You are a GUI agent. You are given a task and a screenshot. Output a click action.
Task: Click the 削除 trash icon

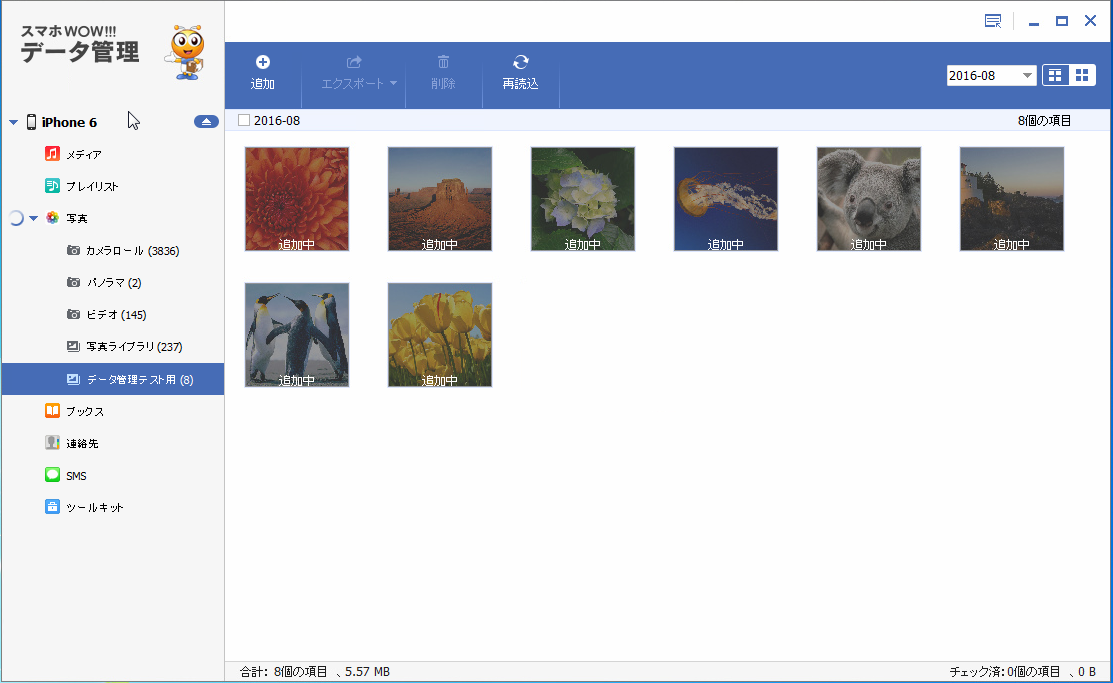point(443,62)
